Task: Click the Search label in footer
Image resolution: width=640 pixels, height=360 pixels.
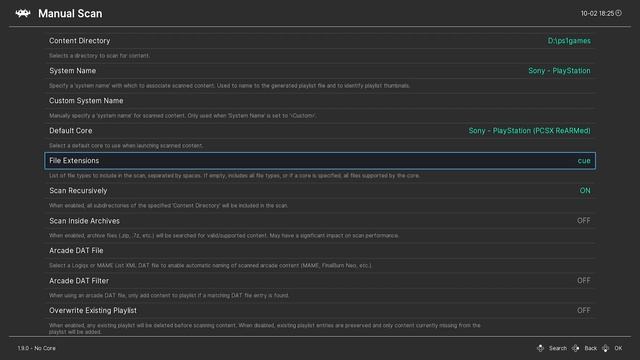Action: pos(558,348)
